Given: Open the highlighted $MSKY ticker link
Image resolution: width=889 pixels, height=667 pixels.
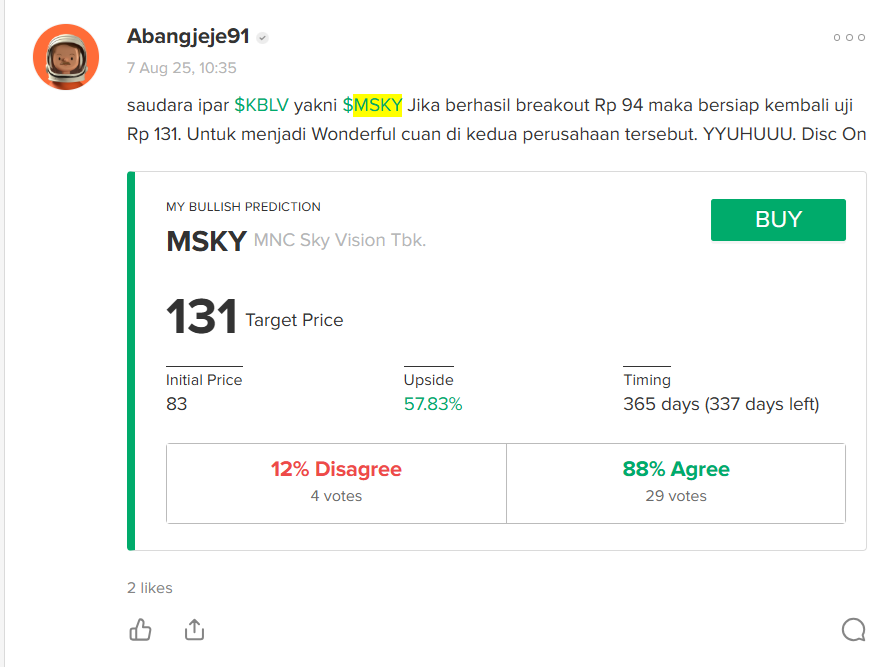Looking at the screenshot, I should click(x=372, y=105).
